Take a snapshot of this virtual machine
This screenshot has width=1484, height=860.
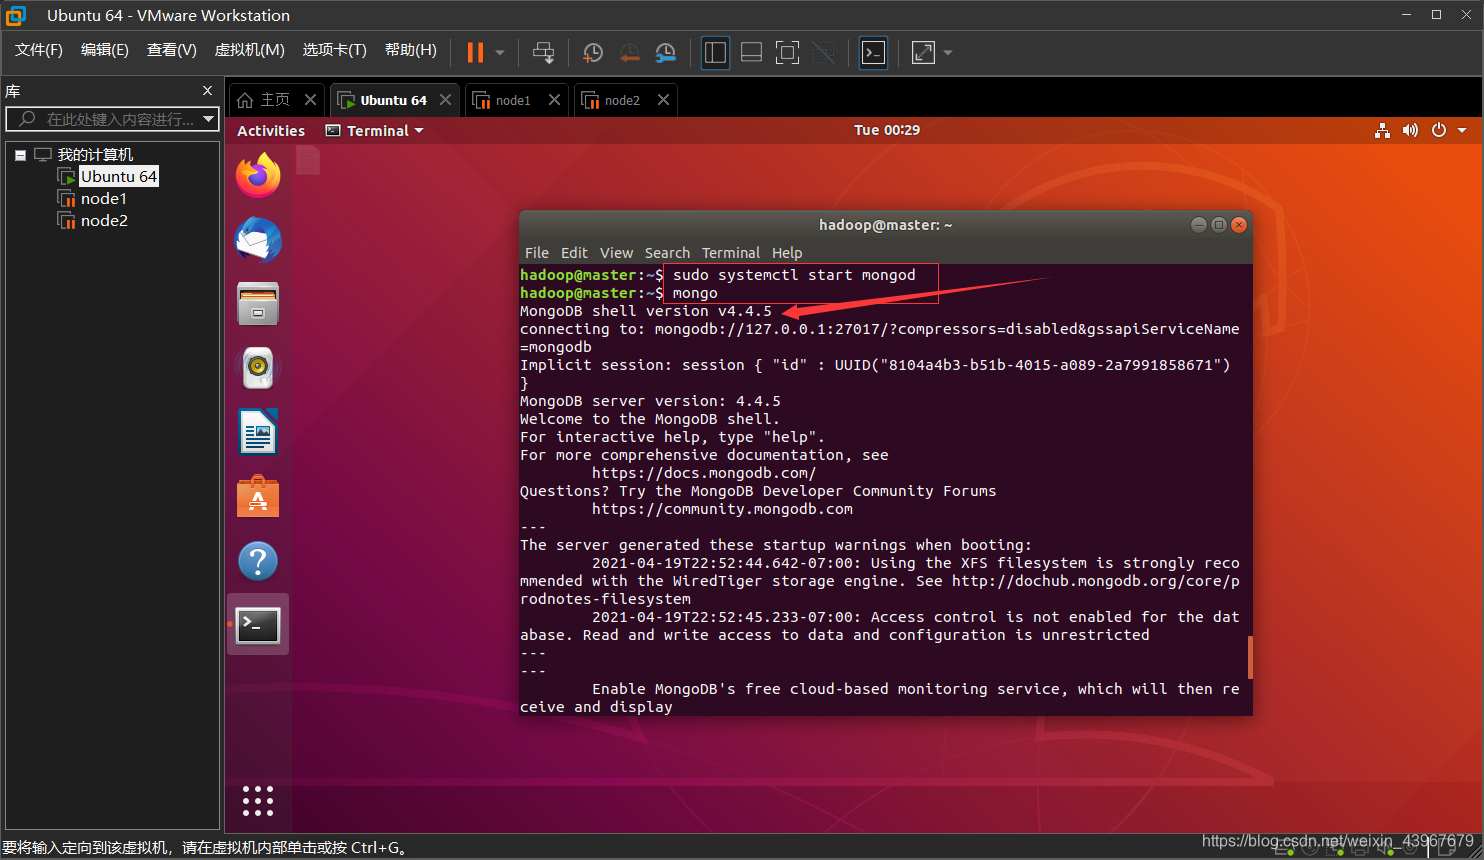click(593, 52)
